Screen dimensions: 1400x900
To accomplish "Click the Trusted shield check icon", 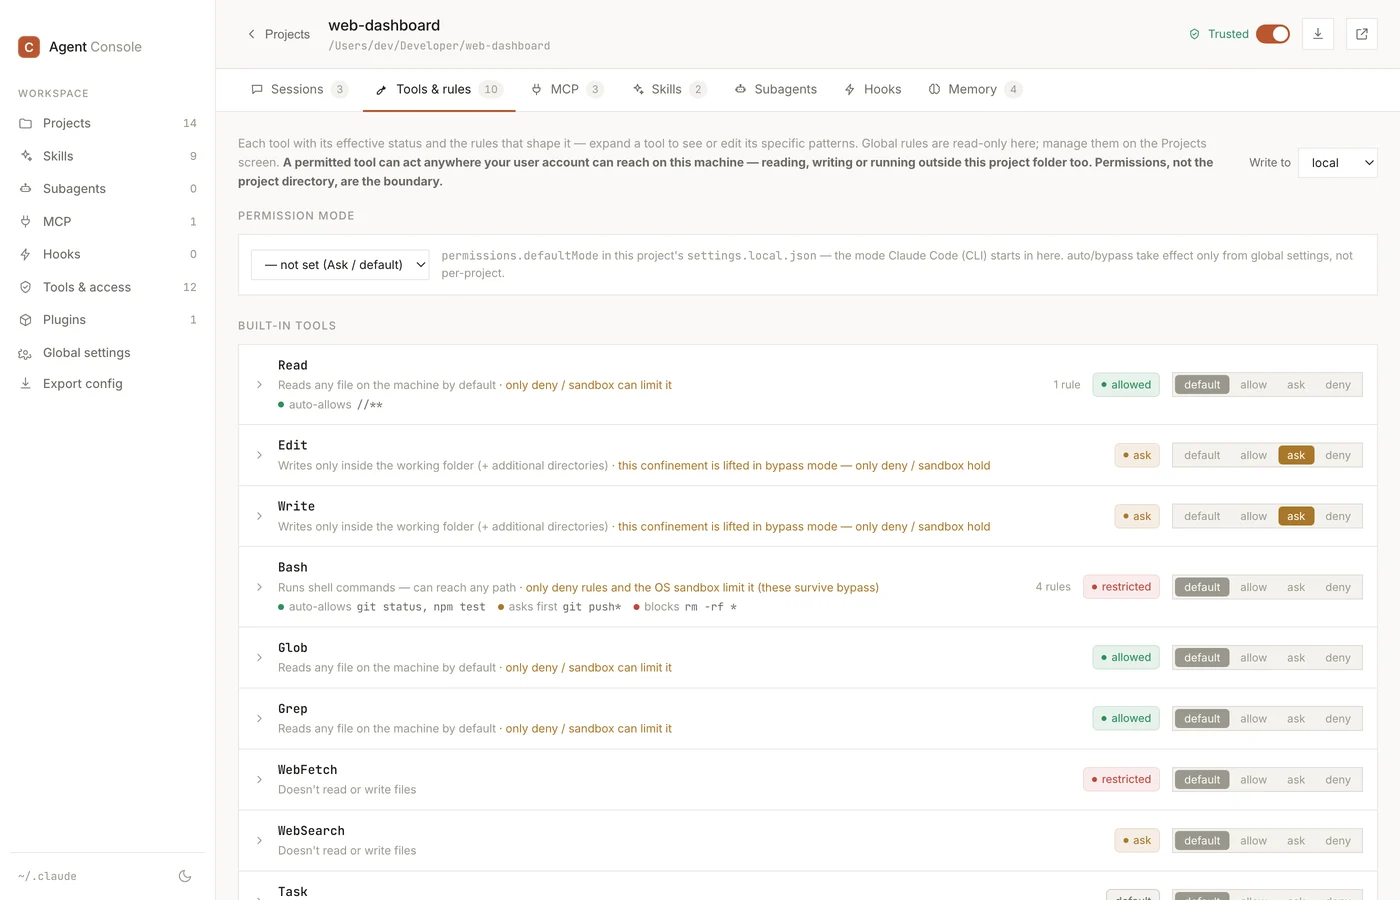I will 1194,34.
